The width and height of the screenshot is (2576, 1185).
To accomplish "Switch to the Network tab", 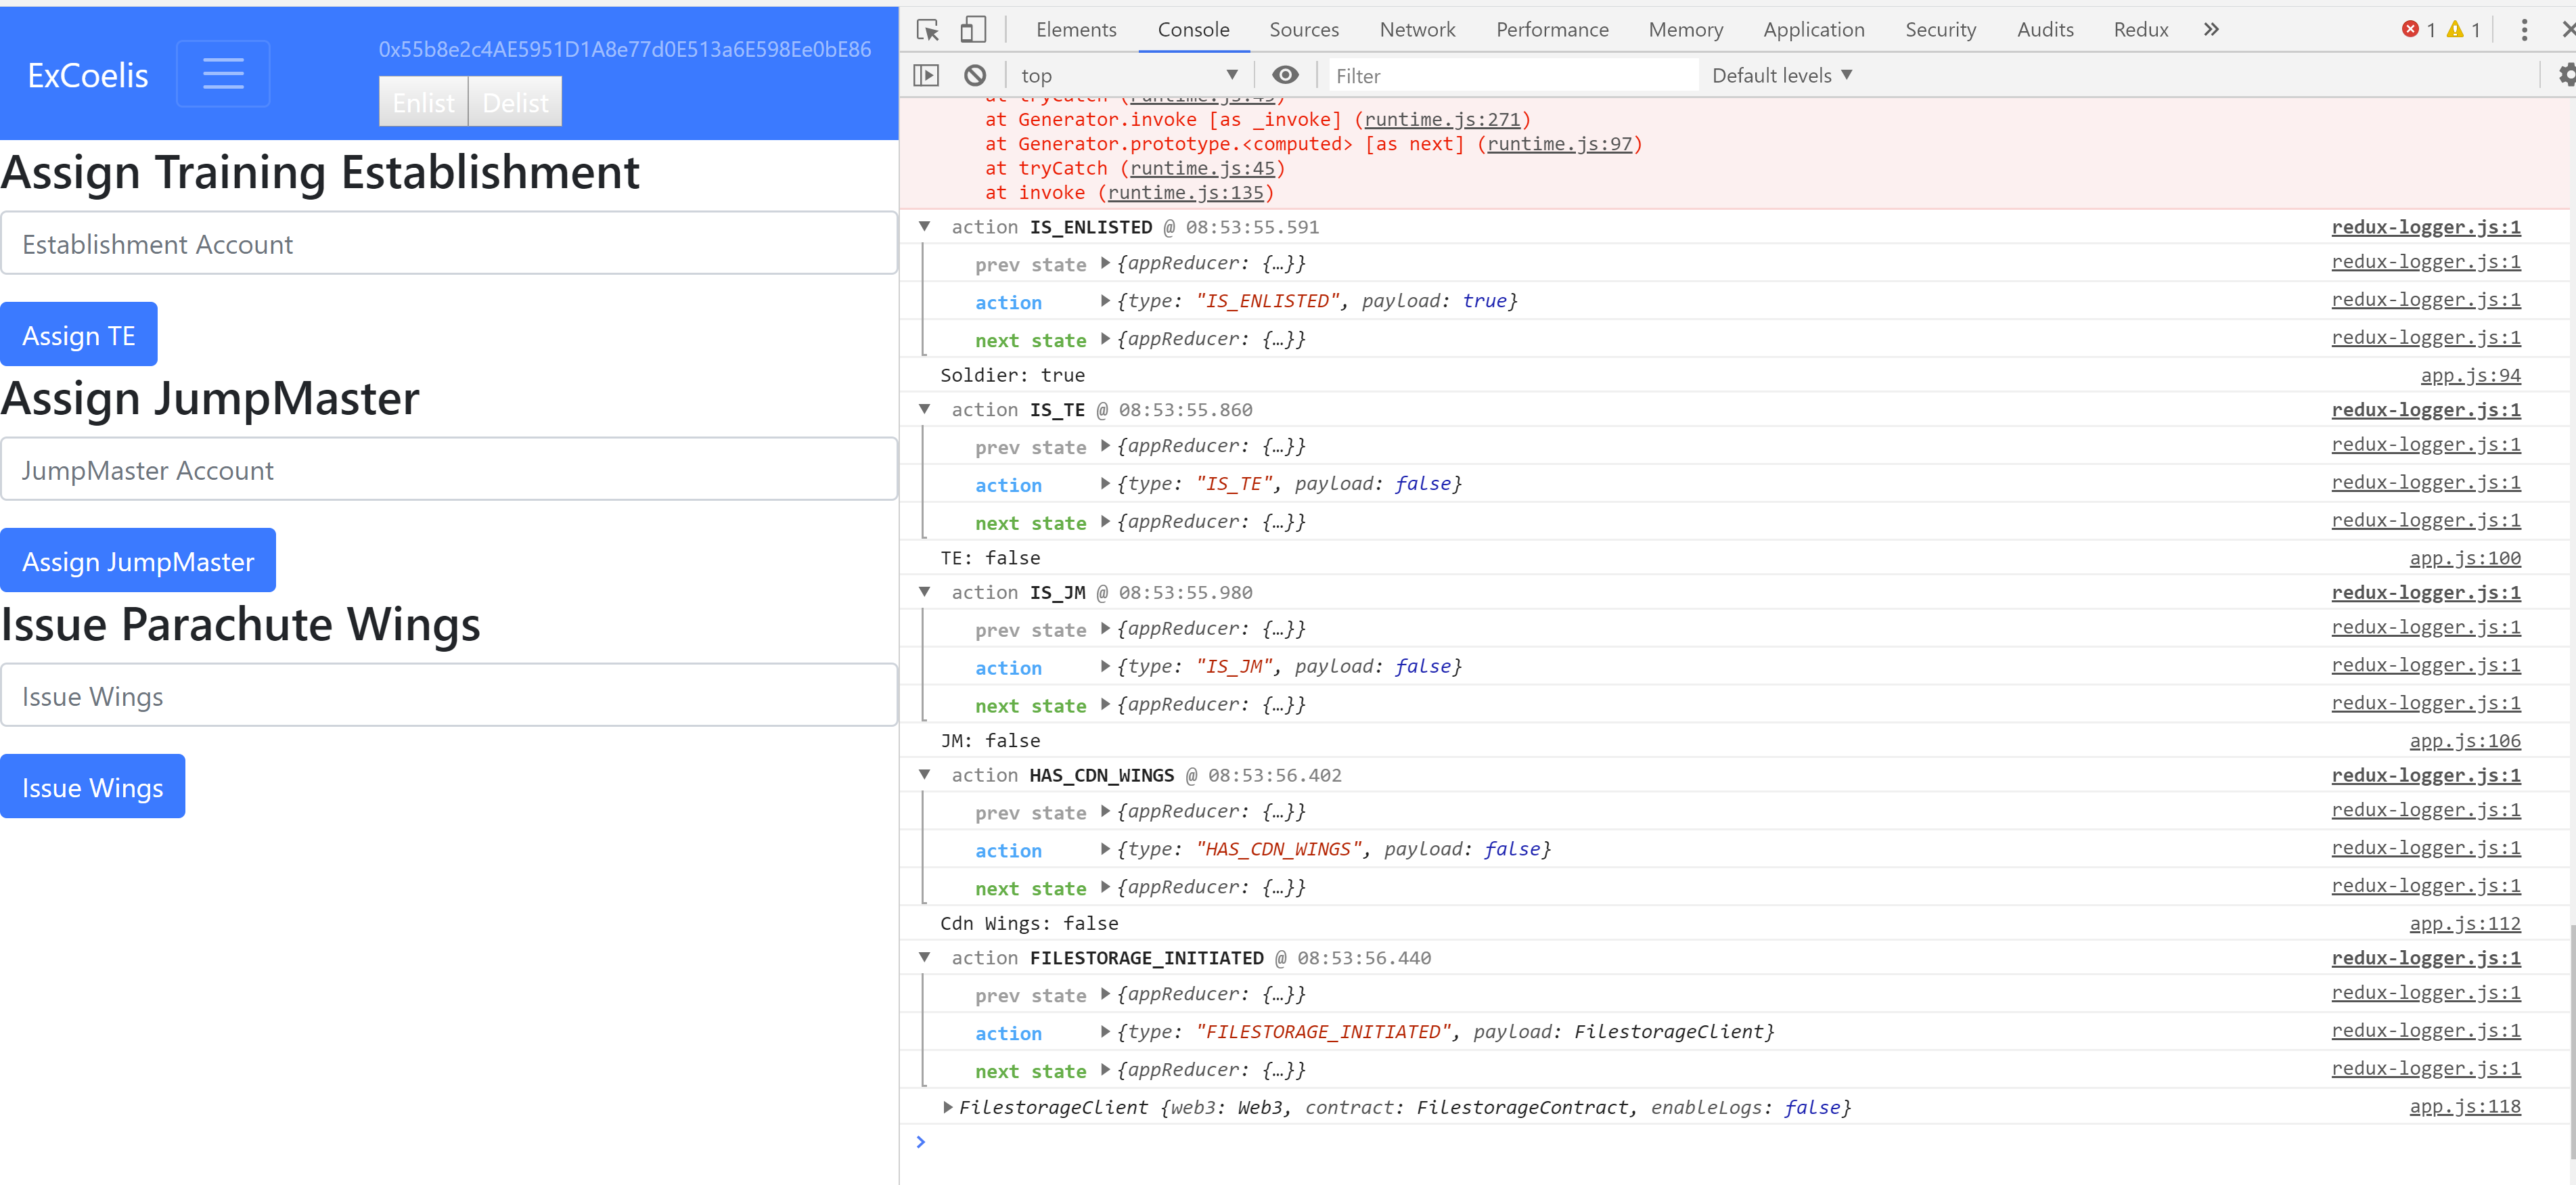I will pos(1416,30).
